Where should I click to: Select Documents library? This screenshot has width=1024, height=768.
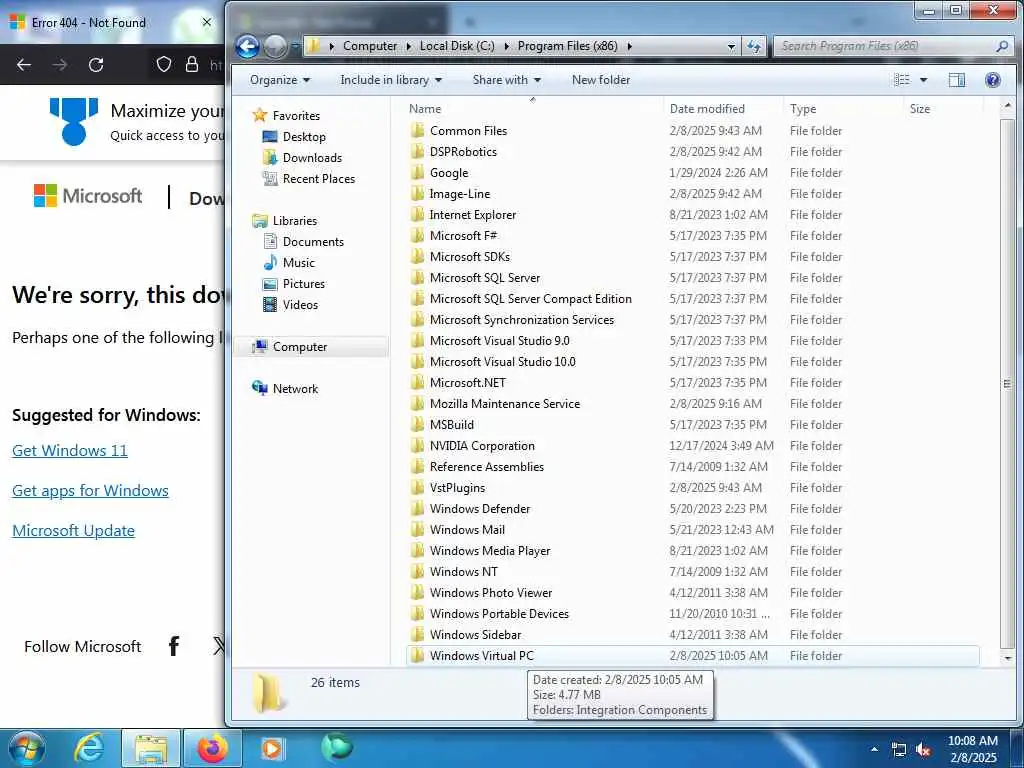[x=313, y=242]
